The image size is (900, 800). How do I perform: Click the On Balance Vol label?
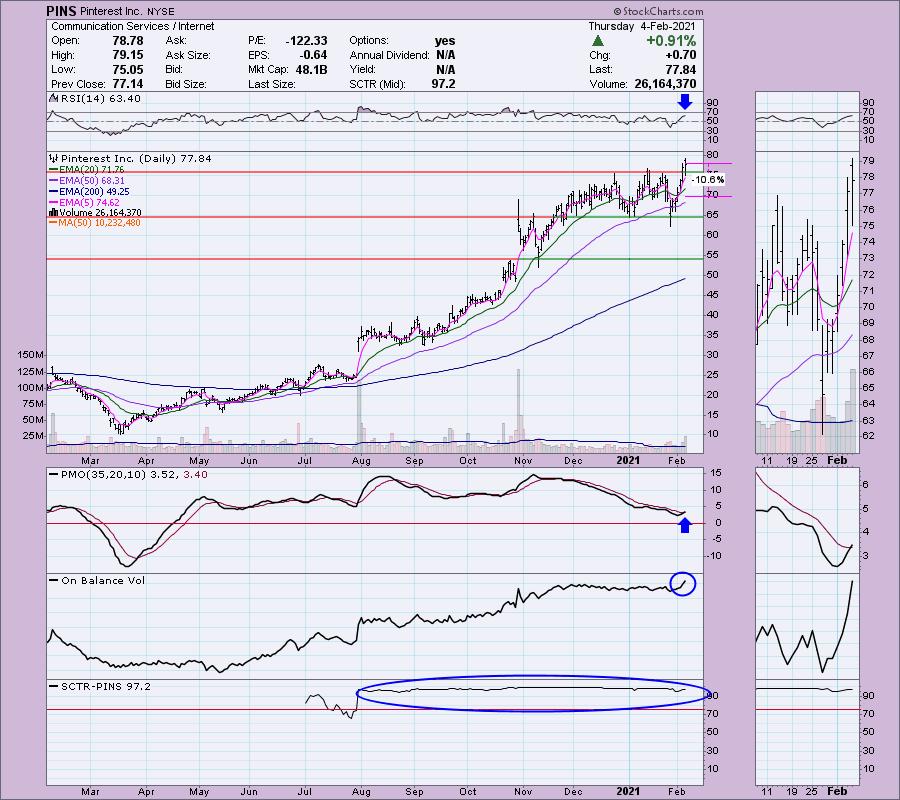[97, 581]
